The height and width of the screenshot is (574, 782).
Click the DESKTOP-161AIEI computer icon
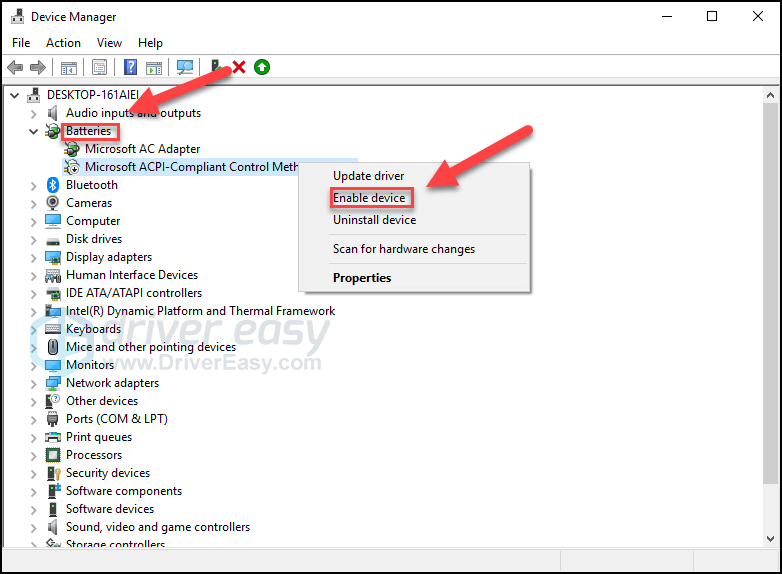pos(33,95)
